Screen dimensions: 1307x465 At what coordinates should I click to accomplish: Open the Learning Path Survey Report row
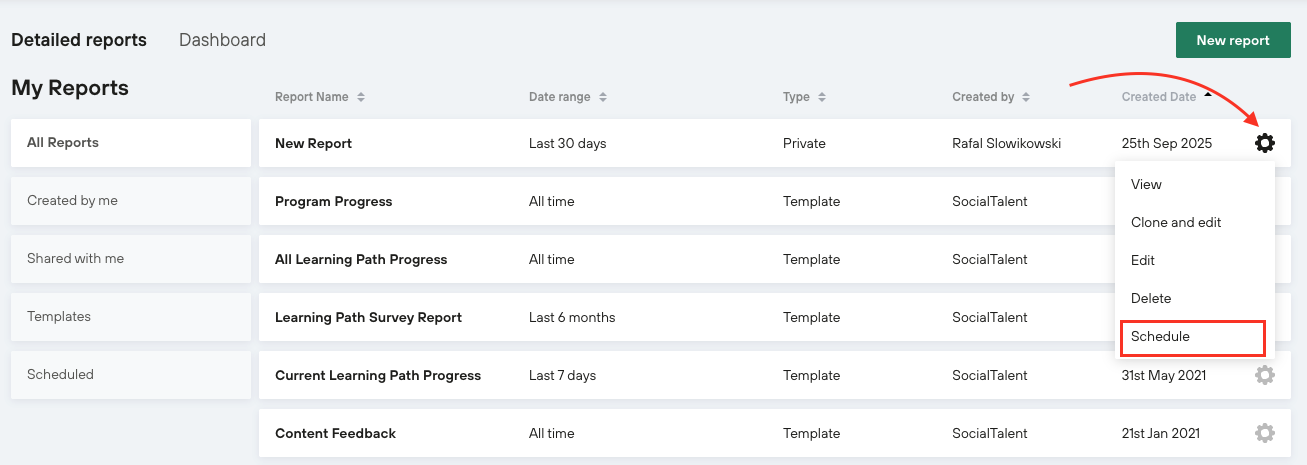pyautogui.click(x=368, y=317)
